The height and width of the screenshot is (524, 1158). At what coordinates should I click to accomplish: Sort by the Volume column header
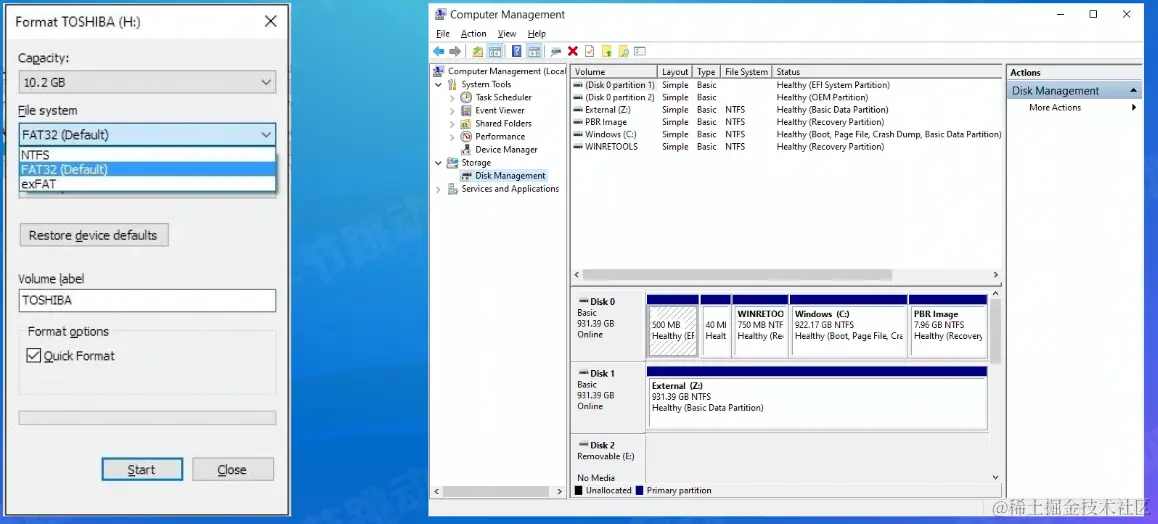coord(614,72)
